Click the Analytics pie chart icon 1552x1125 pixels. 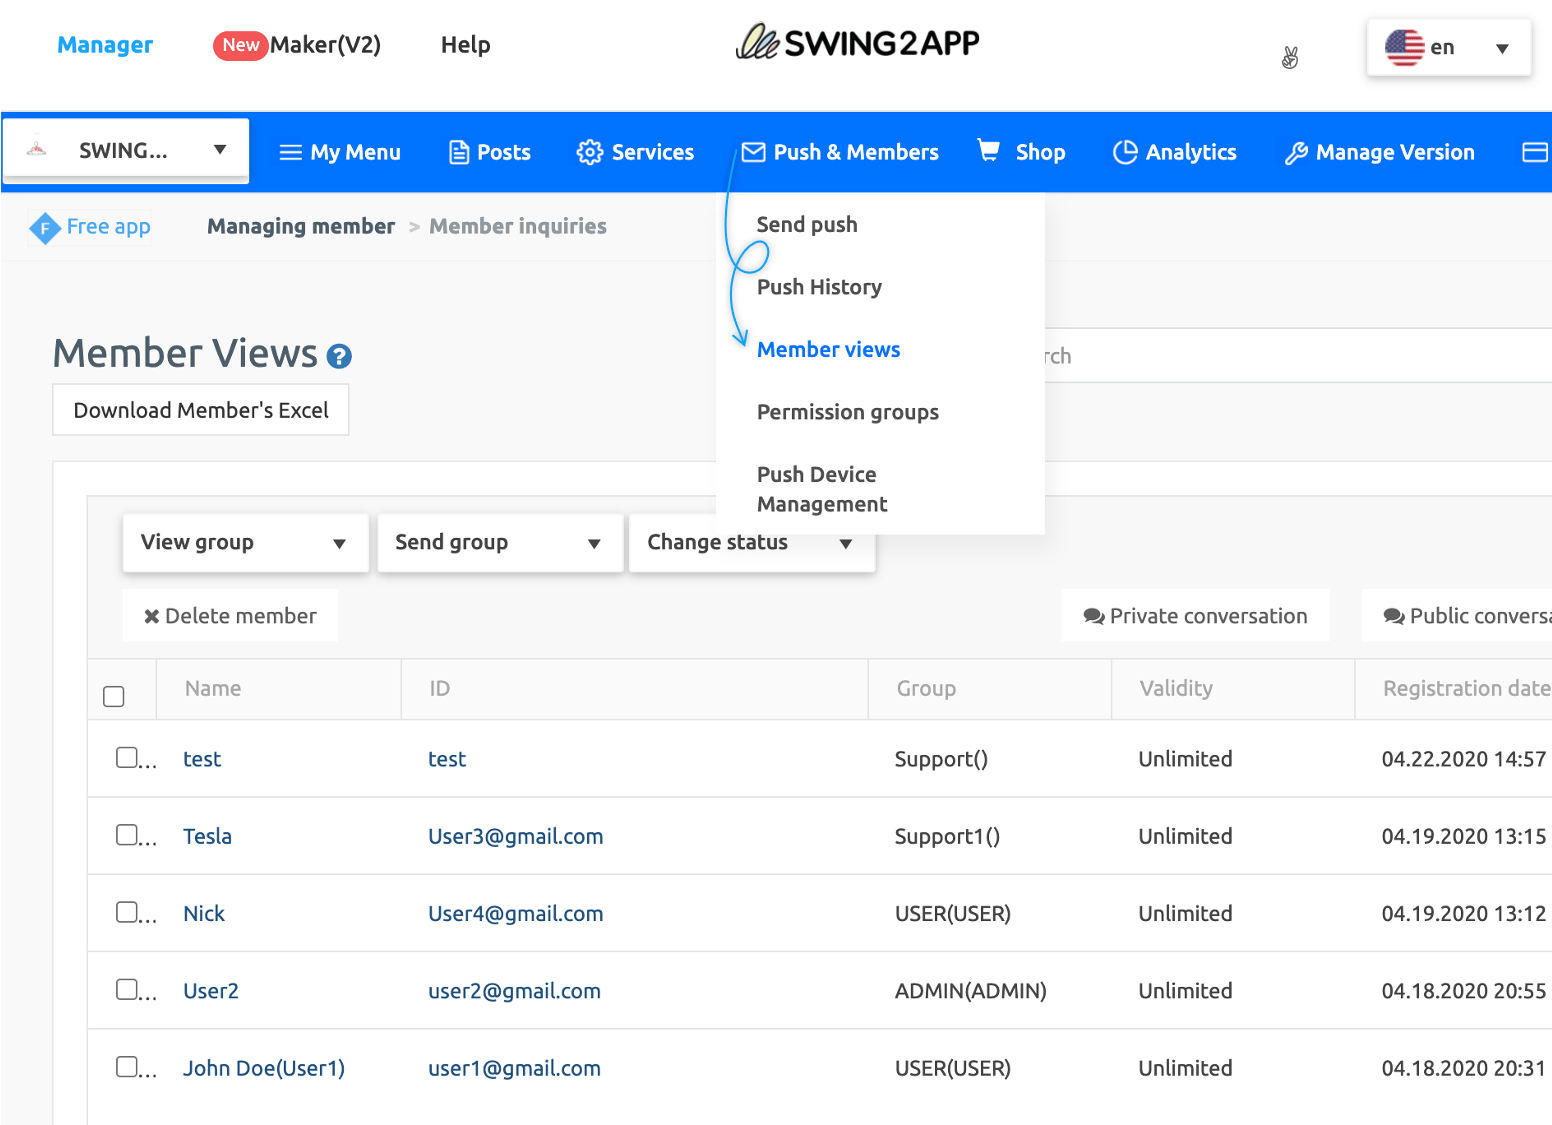1125,152
